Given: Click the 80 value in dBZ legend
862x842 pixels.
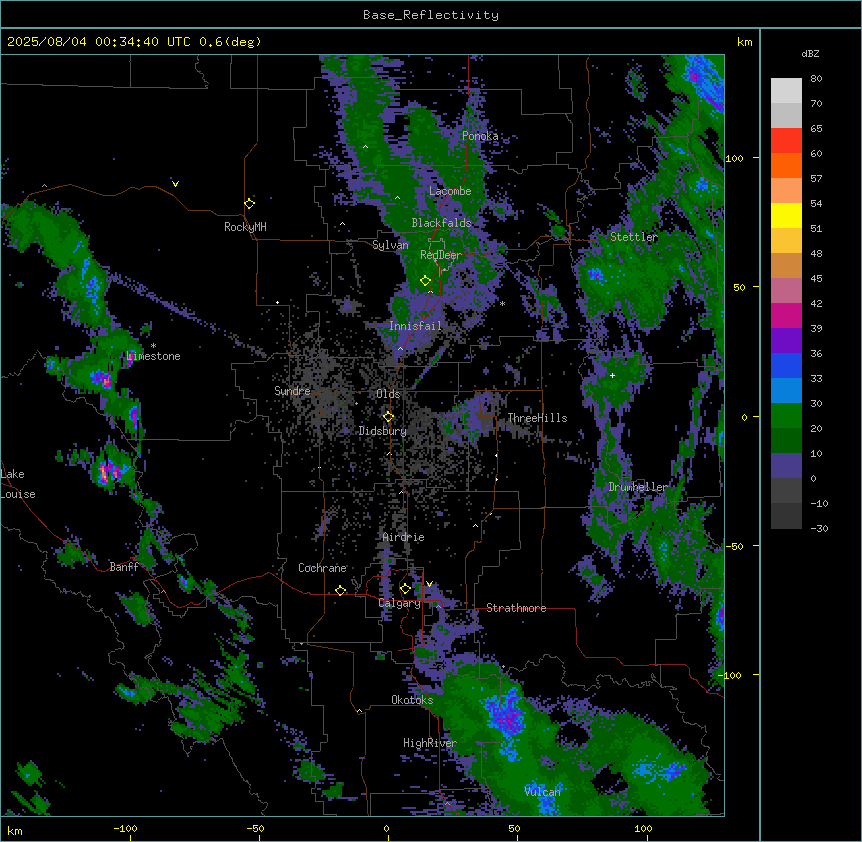Looking at the screenshot, I should click(816, 79).
